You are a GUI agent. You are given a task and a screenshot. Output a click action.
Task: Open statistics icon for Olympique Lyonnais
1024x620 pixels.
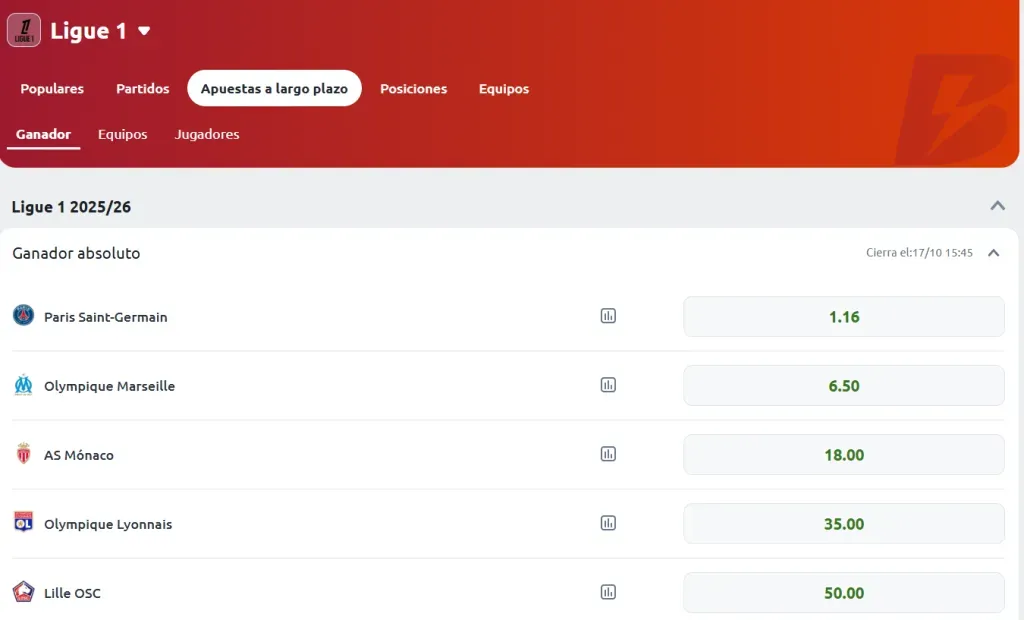click(x=608, y=522)
